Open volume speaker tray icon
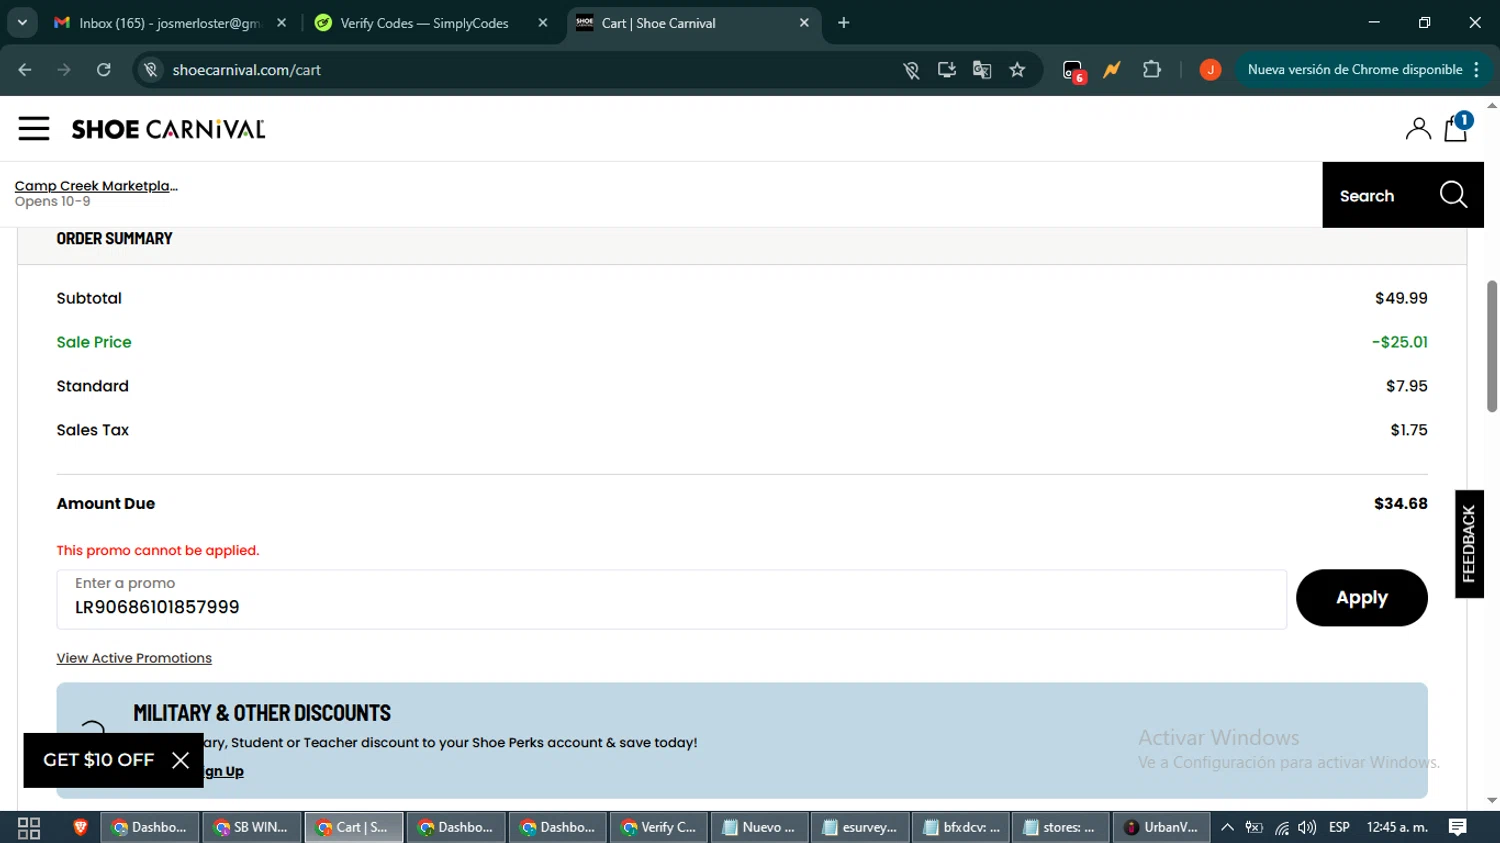This screenshot has height=843, width=1500. (1307, 827)
